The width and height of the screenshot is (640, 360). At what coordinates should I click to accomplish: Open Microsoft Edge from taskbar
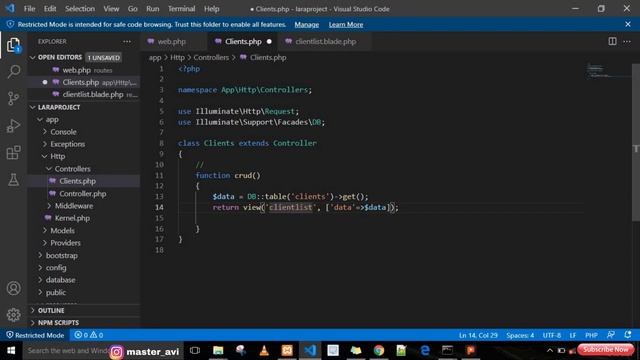pos(424,350)
